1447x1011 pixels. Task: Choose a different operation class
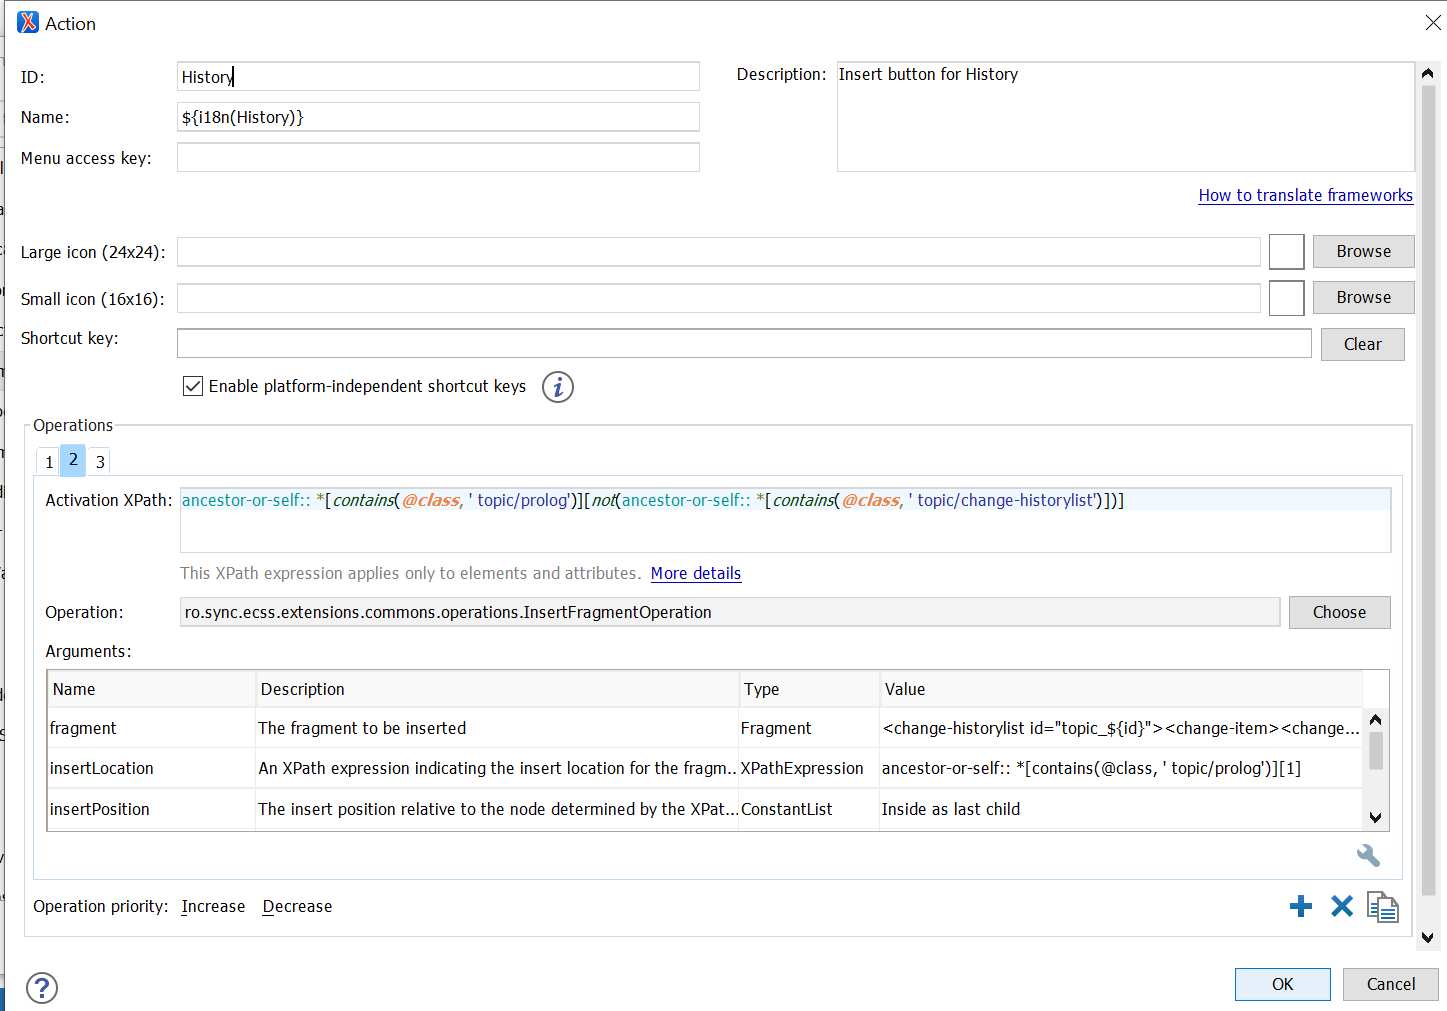click(x=1339, y=612)
